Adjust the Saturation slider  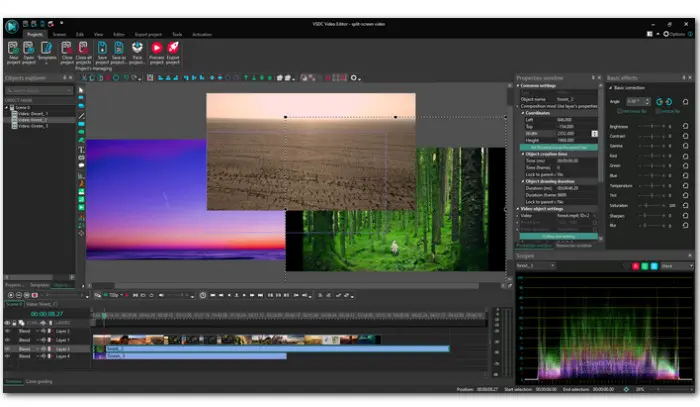652,205
